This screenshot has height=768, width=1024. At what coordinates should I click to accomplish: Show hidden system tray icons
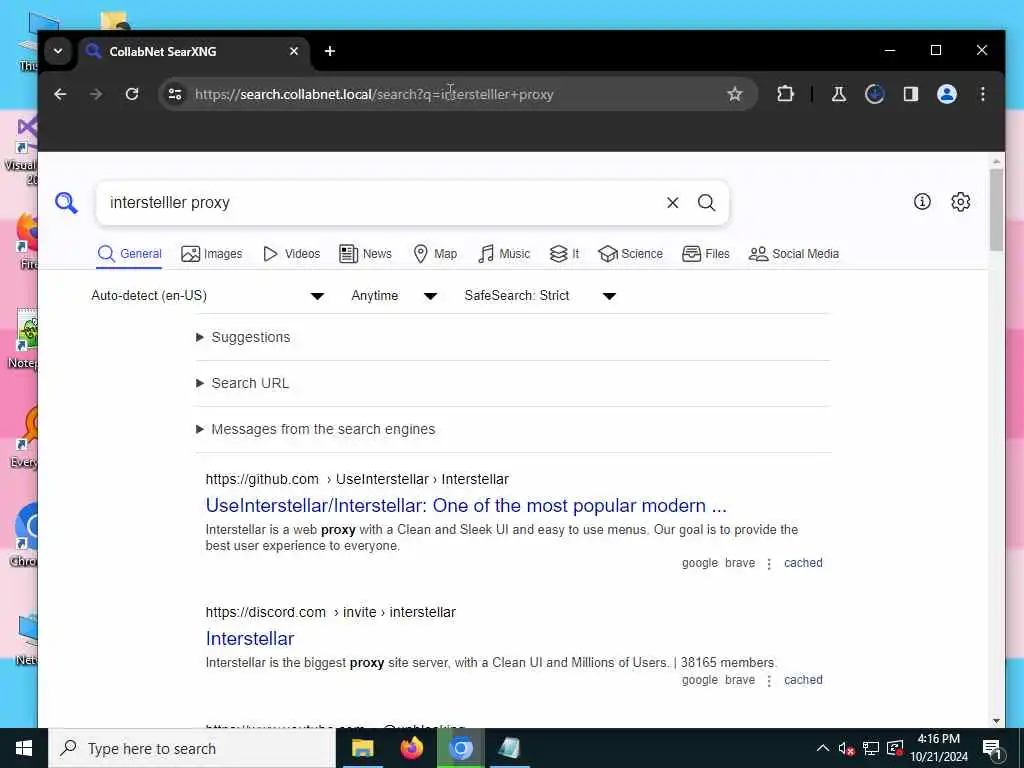pos(823,748)
